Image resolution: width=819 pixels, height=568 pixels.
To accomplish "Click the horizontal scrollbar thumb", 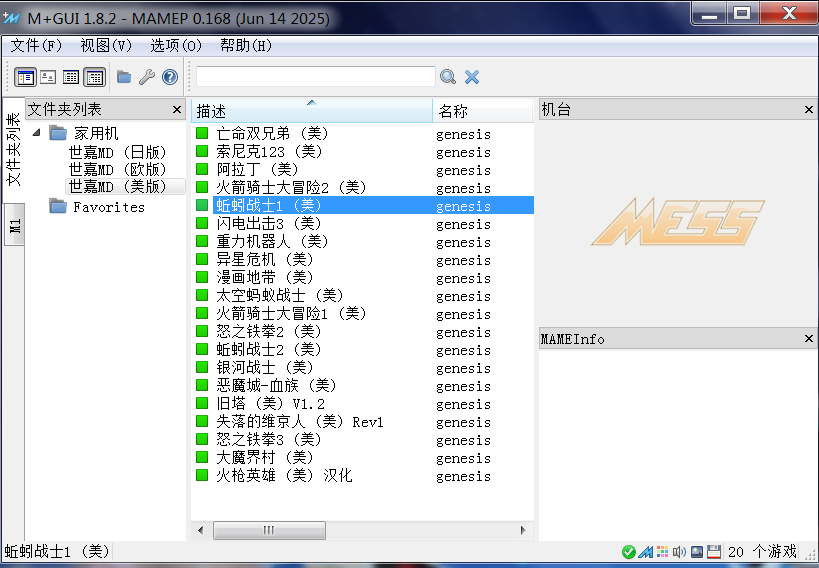I will [x=270, y=530].
